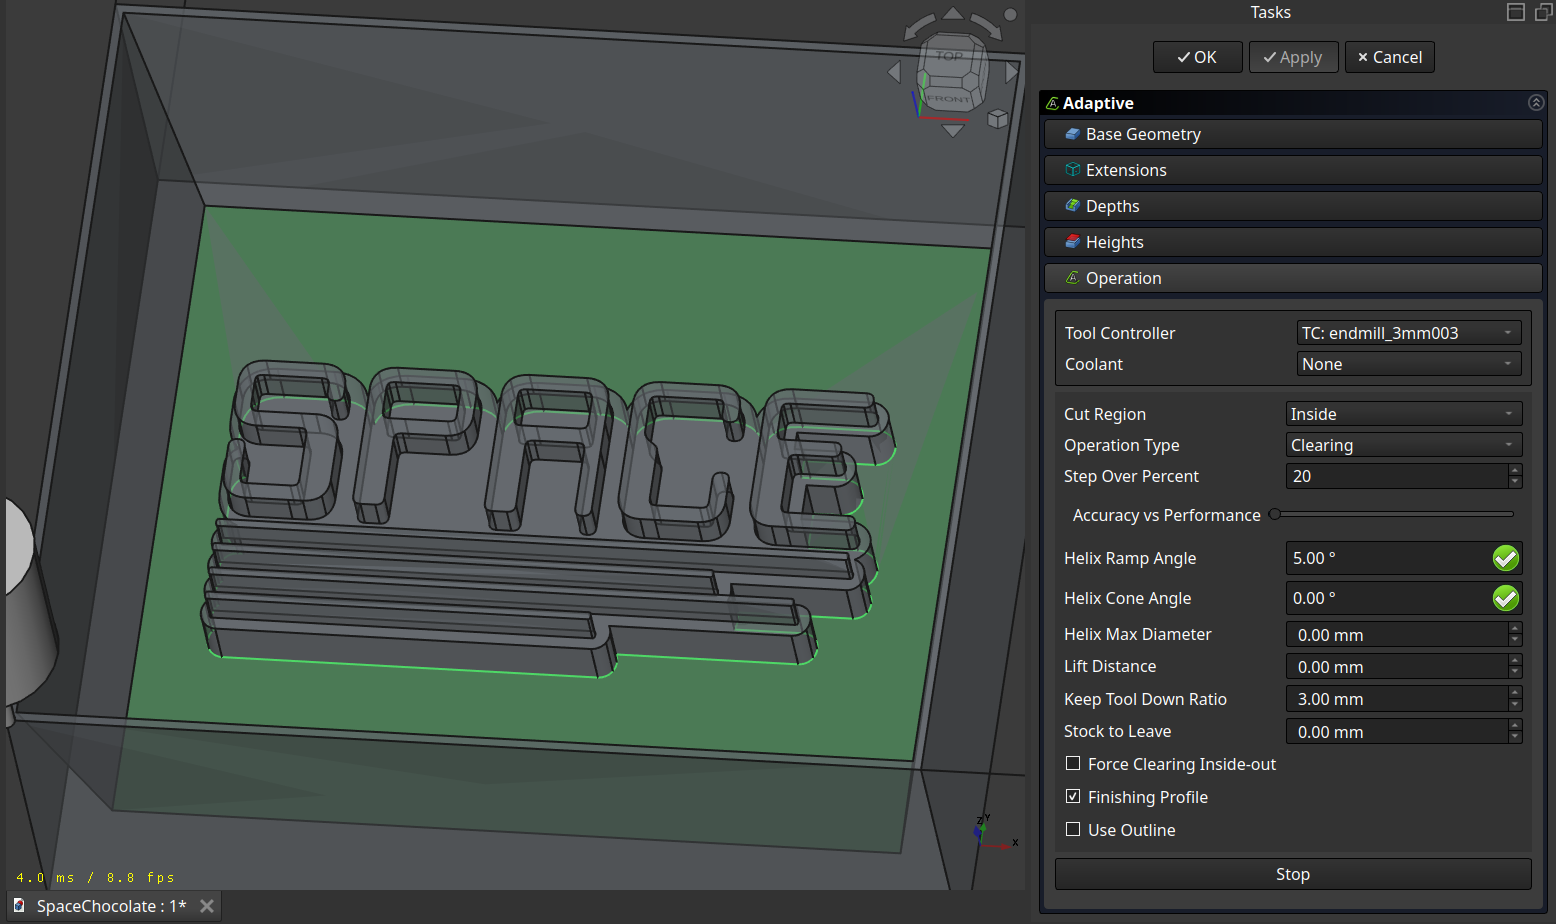The width and height of the screenshot is (1556, 924).
Task: Click the Tasks panel maximize icon
Action: pos(1516,12)
